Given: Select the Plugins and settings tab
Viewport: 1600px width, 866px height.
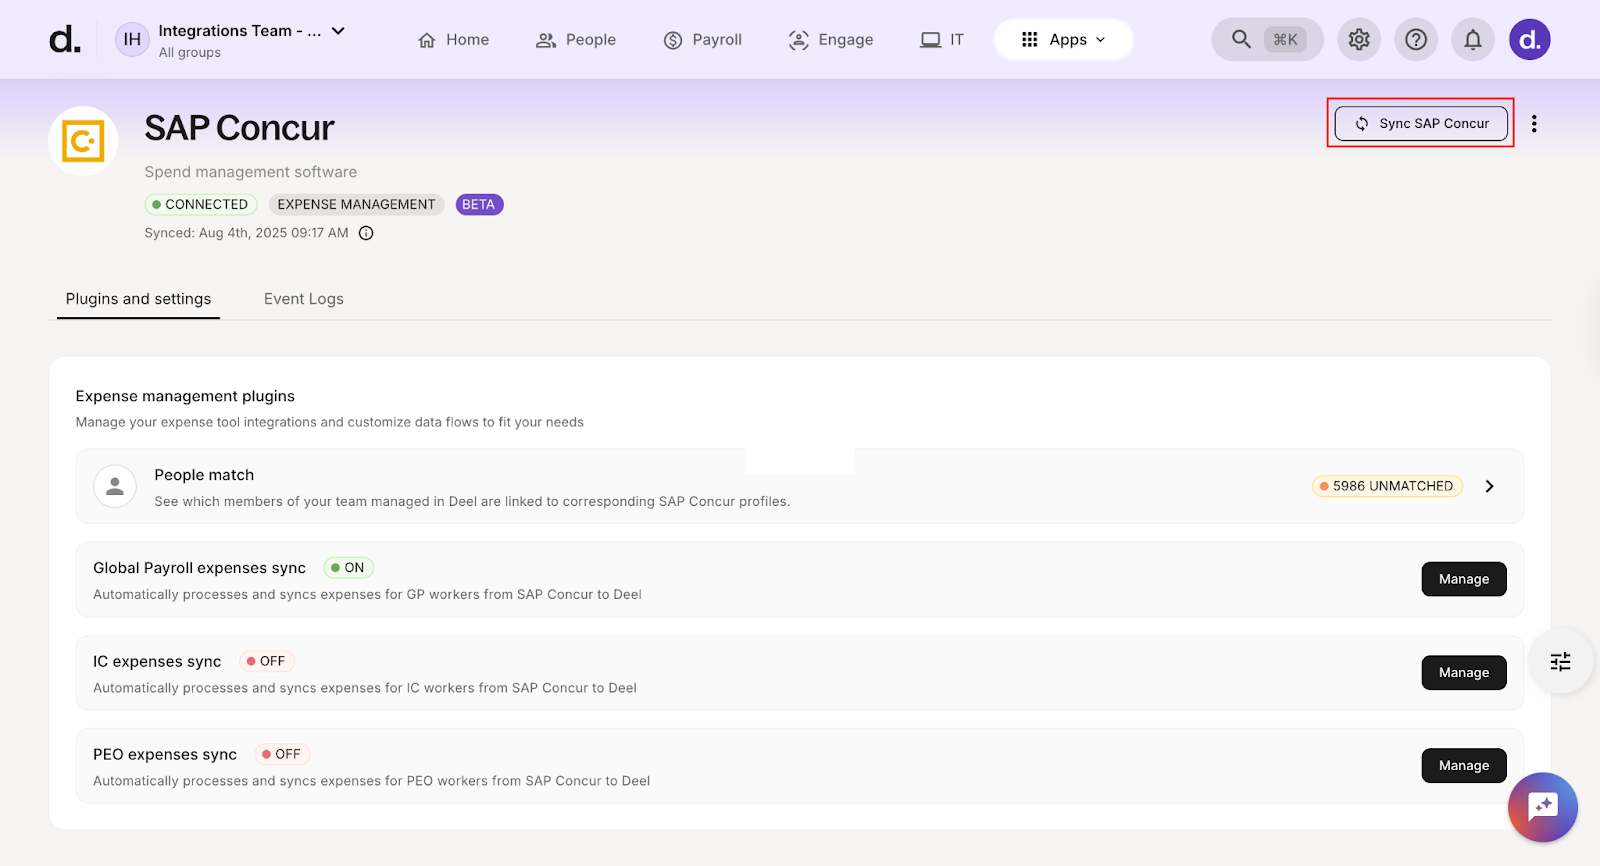Looking at the screenshot, I should [x=138, y=299].
